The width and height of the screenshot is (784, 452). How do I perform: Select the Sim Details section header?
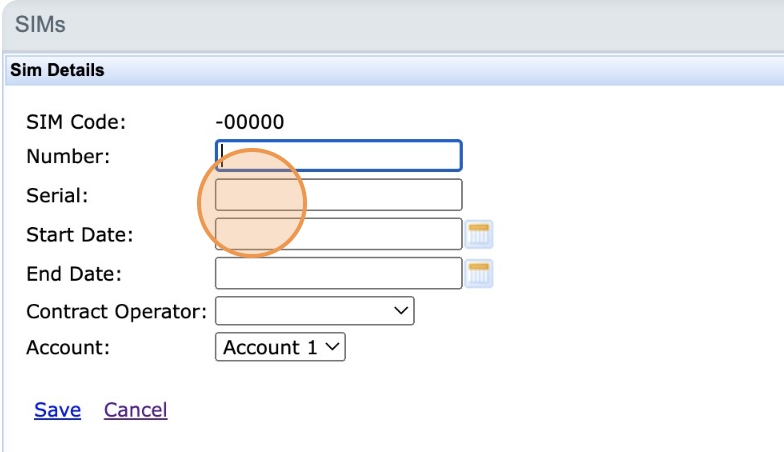tap(57, 71)
